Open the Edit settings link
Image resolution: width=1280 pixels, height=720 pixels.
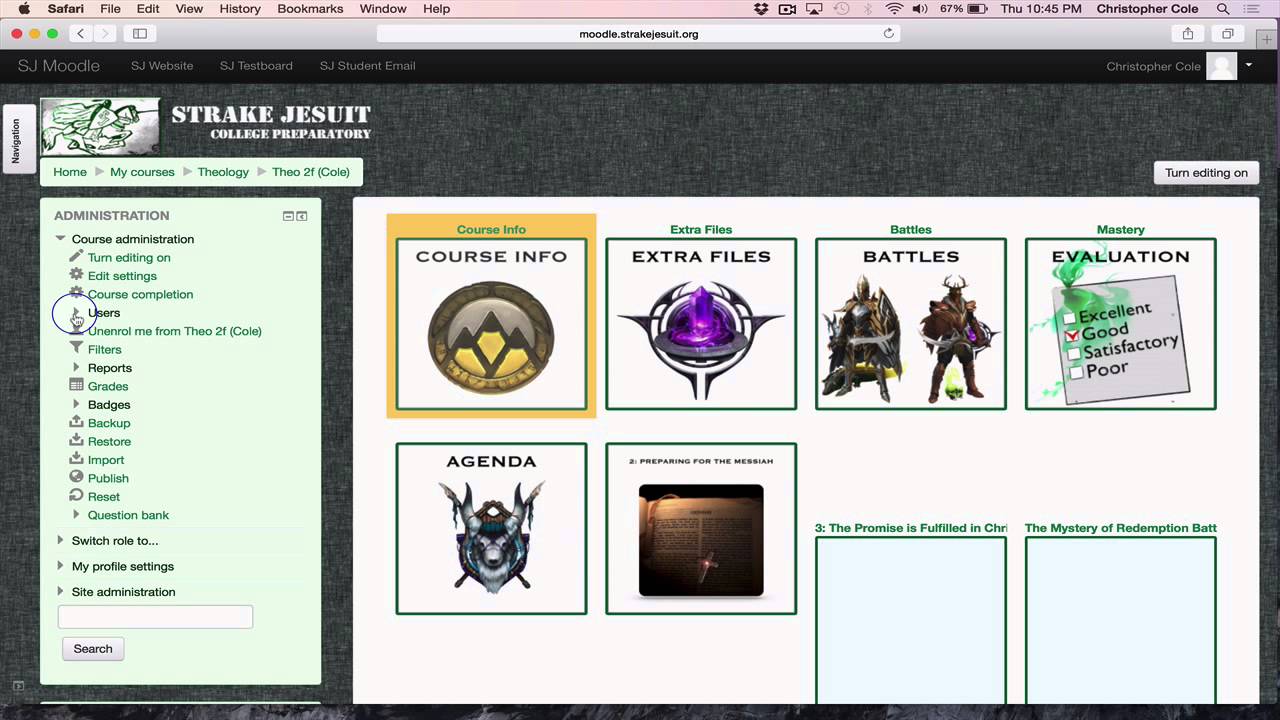pyautogui.click(x=122, y=276)
